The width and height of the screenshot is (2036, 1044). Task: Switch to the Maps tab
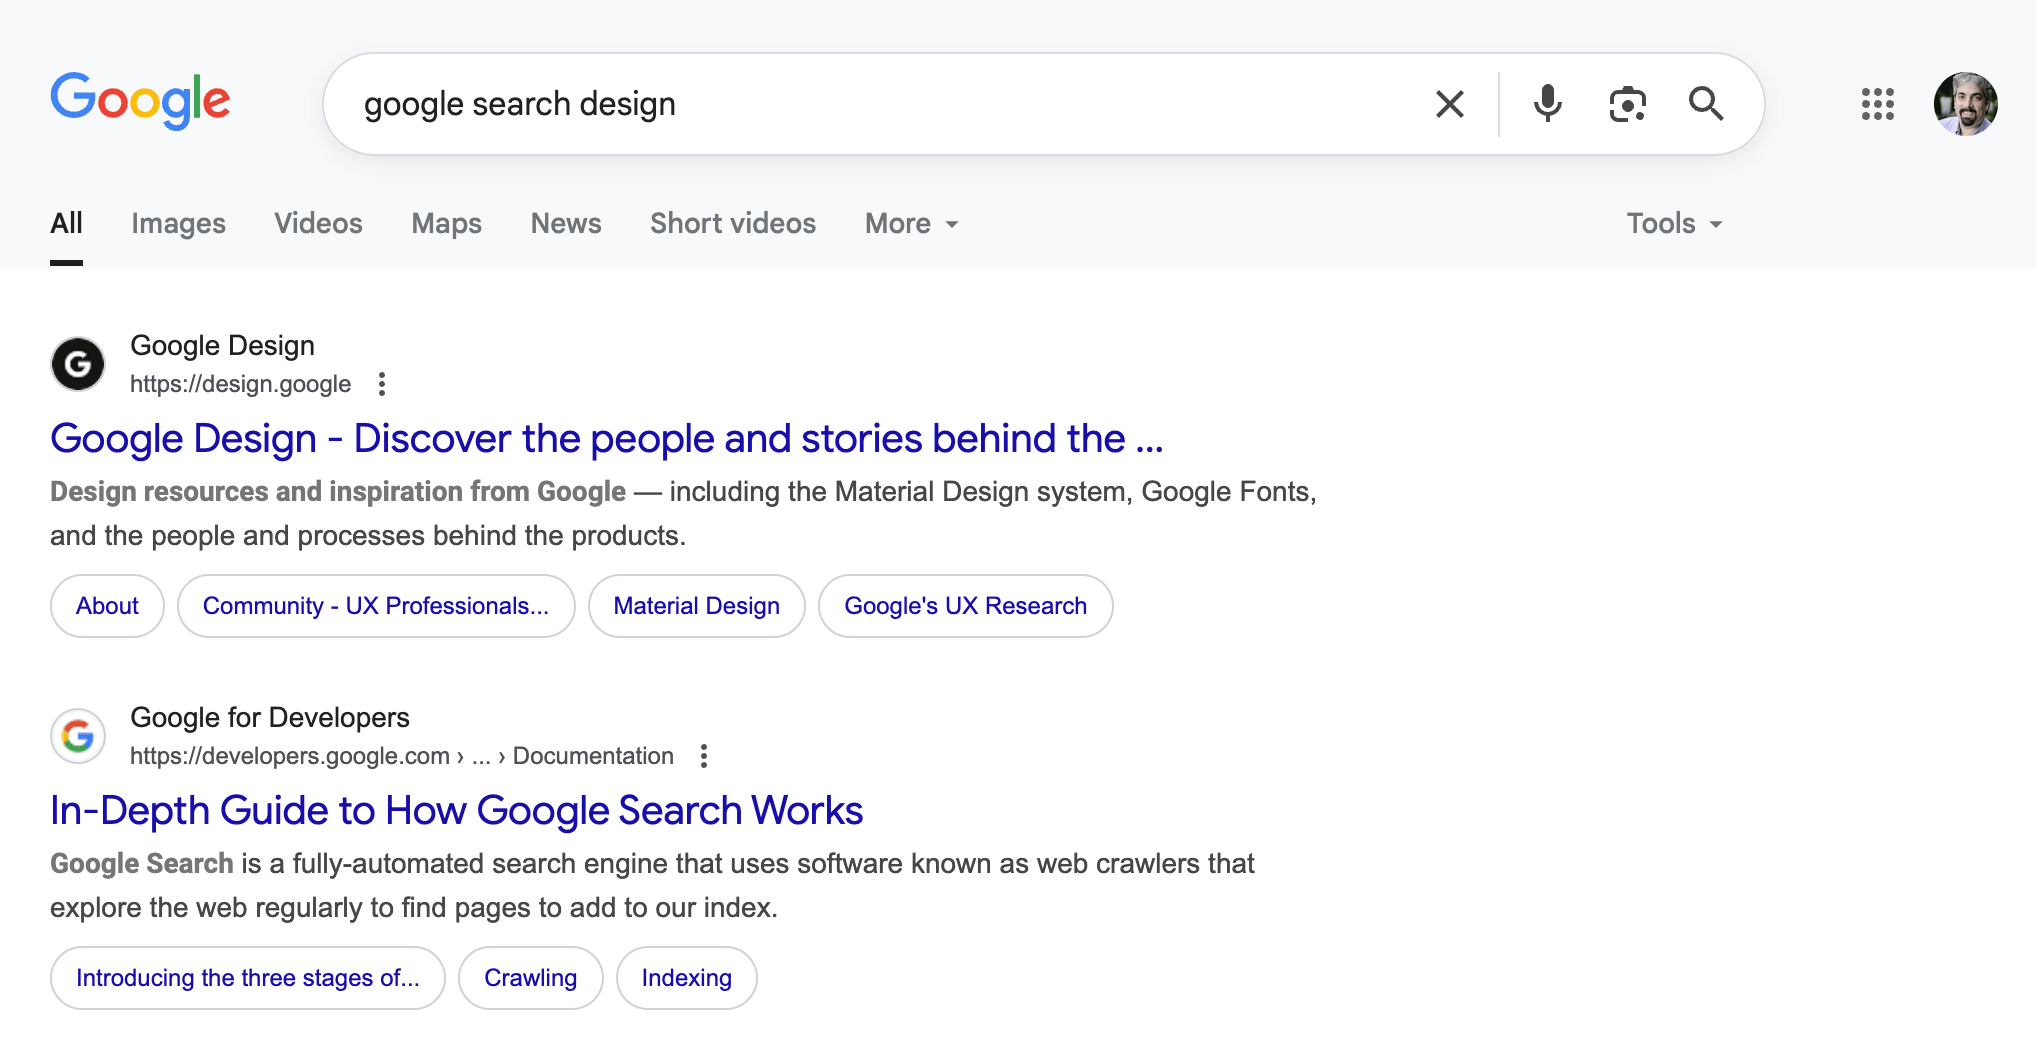446,223
